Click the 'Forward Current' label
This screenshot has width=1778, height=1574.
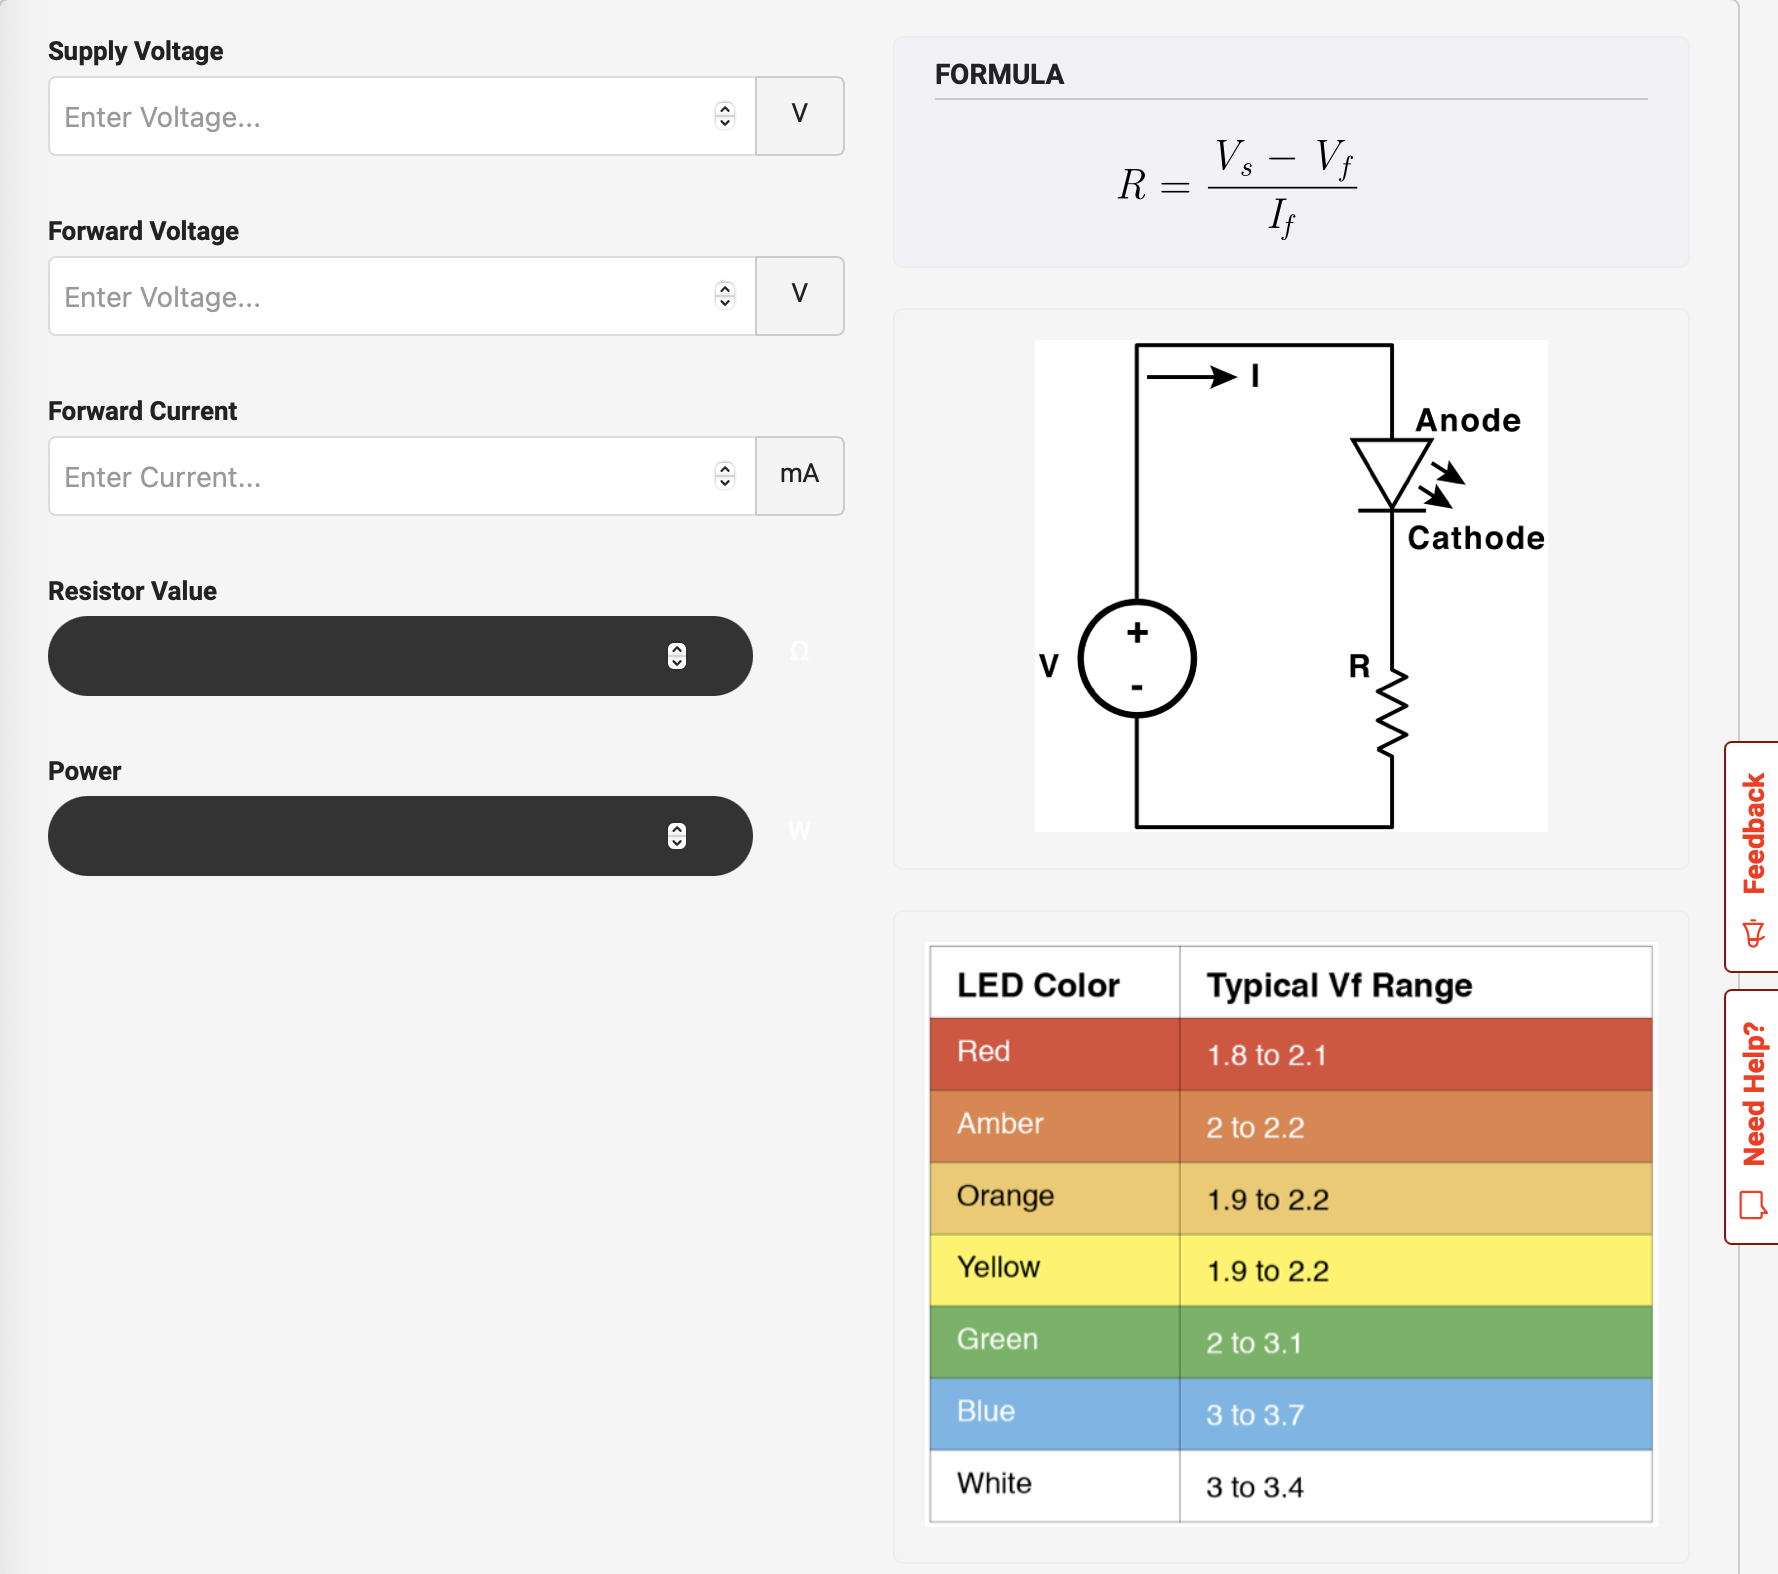click(x=143, y=411)
